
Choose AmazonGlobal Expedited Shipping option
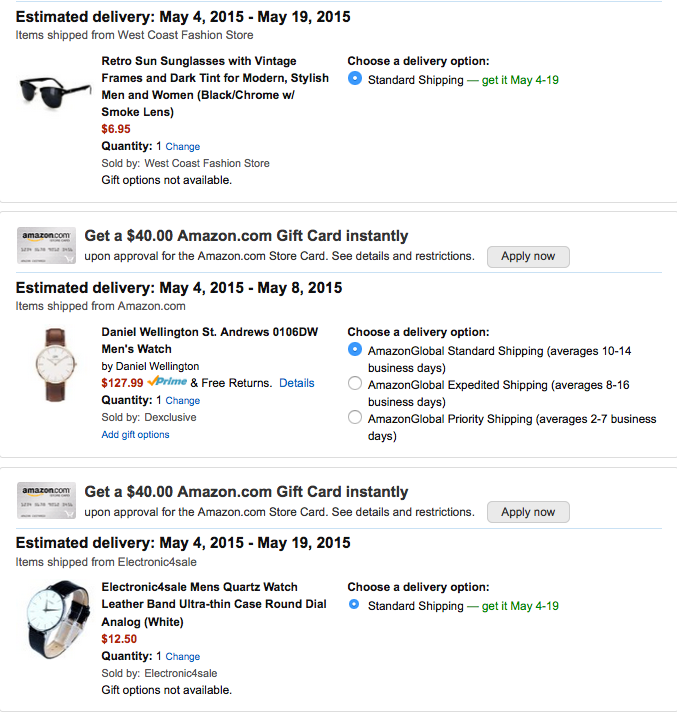(355, 384)
